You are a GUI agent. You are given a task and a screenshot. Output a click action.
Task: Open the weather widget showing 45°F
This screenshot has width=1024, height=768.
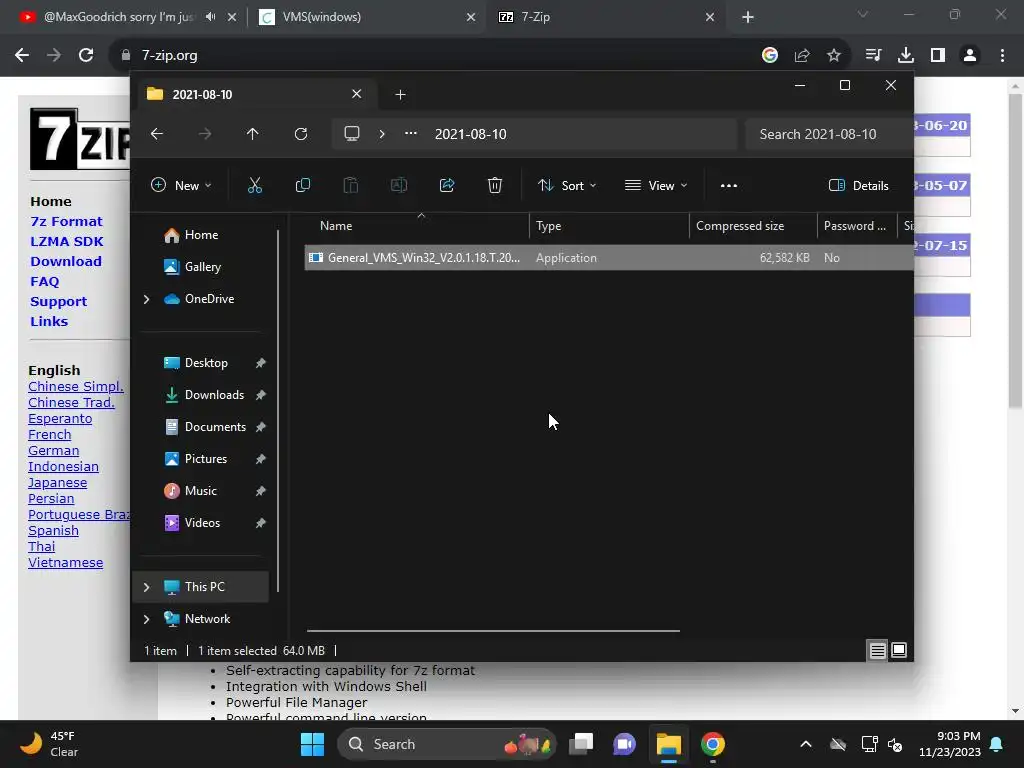click(50, 744)
